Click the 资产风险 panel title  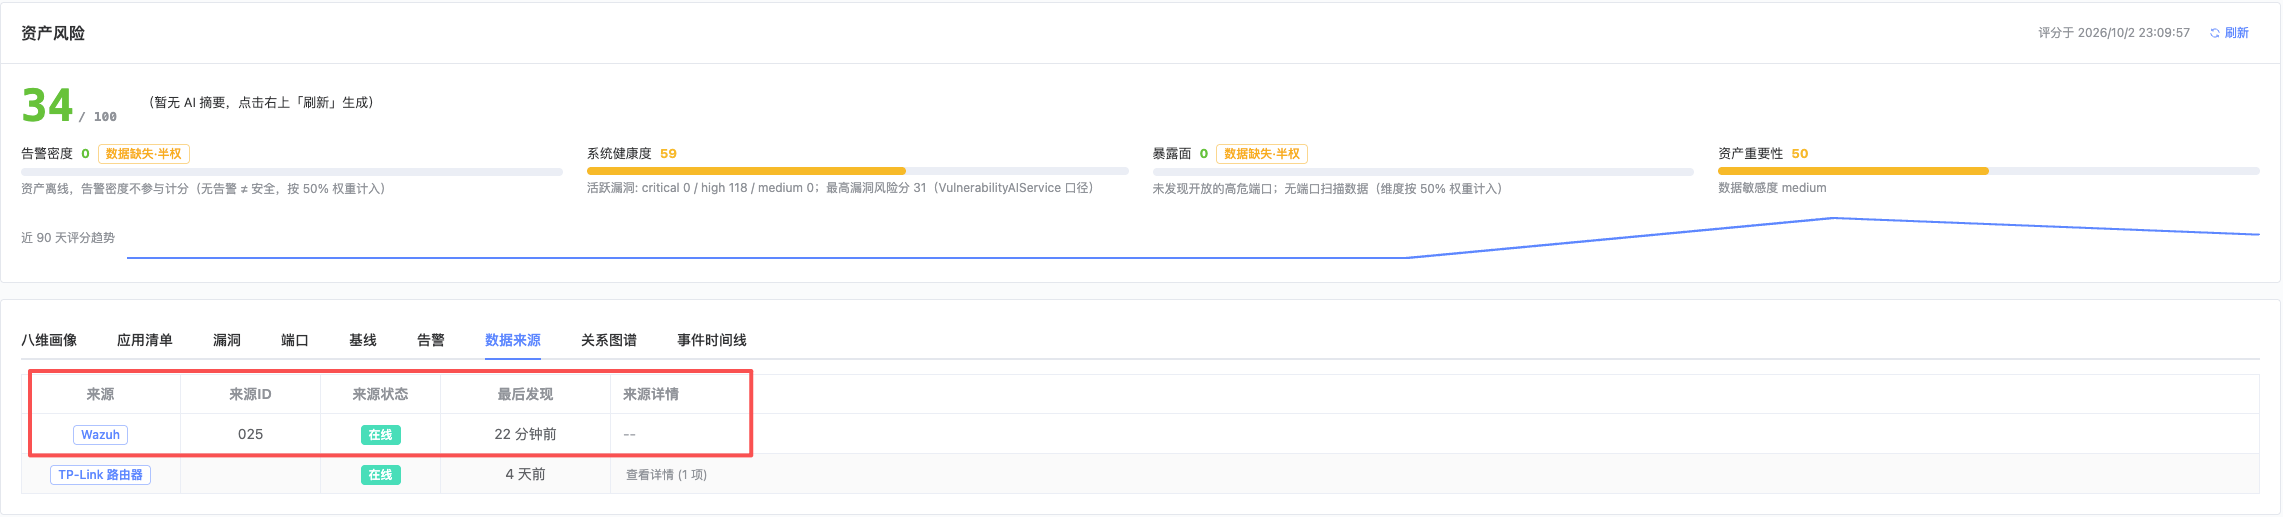53,33
